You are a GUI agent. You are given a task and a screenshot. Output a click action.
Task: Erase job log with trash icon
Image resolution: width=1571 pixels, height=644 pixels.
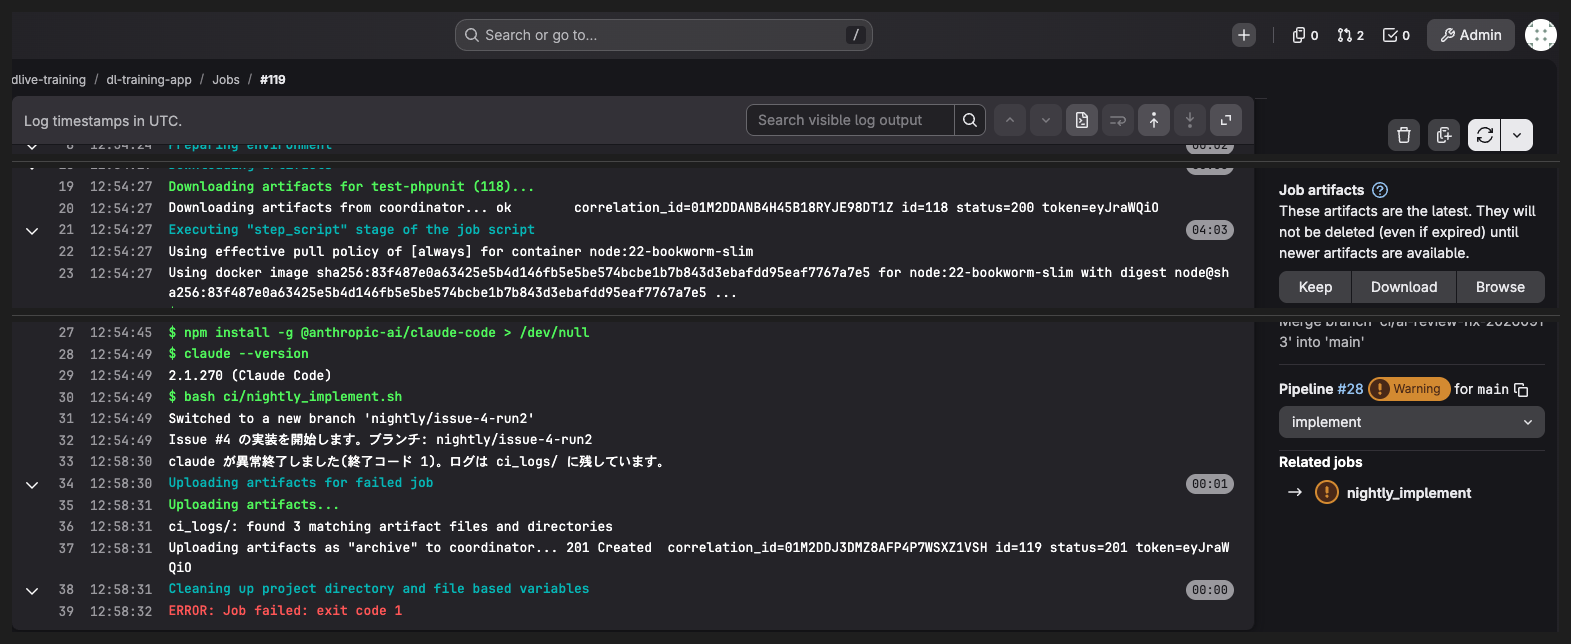click(x=1404, y=135)
